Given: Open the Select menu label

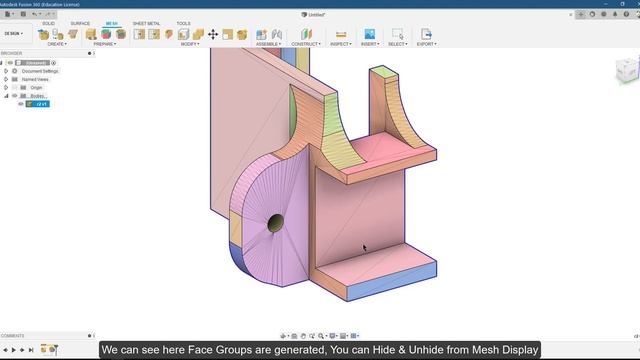Looking at the screenshot, I should point(398,44).
